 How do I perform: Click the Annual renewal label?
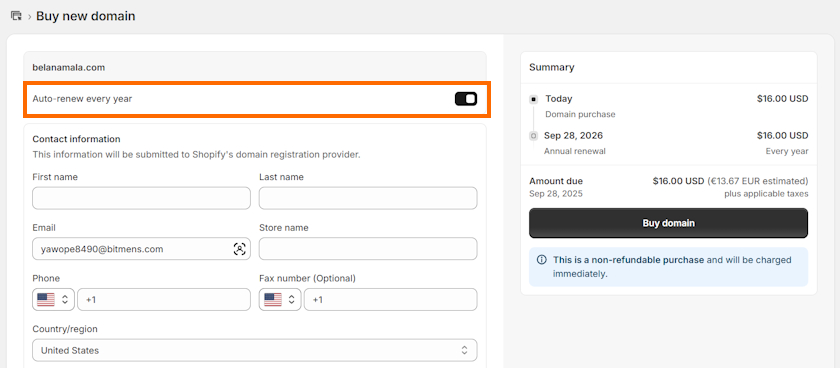[575, 151]
